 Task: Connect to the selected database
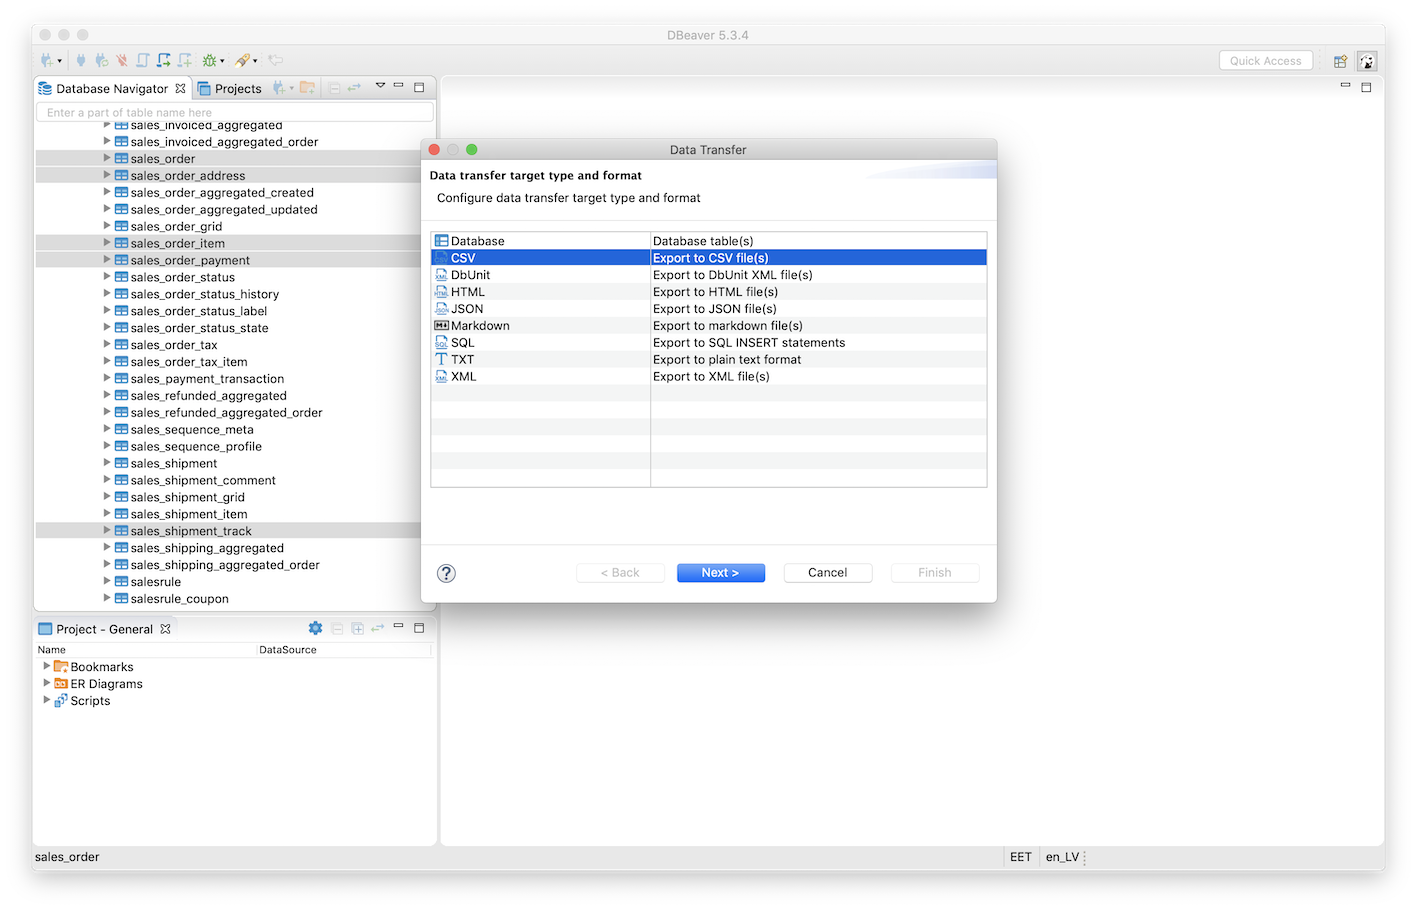(x=81, y=60)
